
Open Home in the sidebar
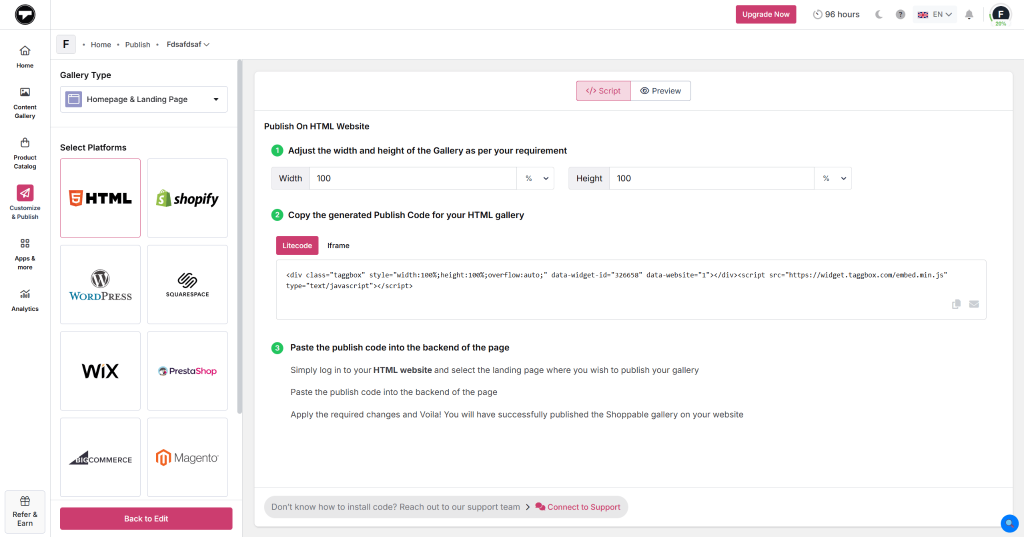[x=25, y=57]
